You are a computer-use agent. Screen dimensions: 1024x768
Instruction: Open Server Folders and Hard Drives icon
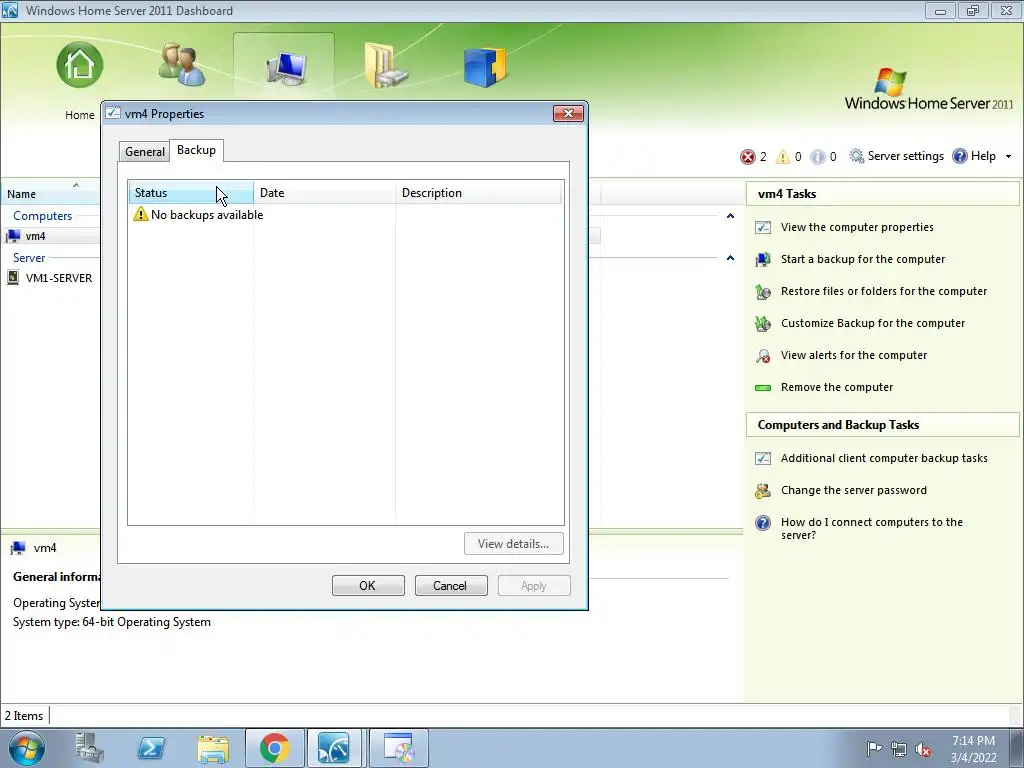385,65
